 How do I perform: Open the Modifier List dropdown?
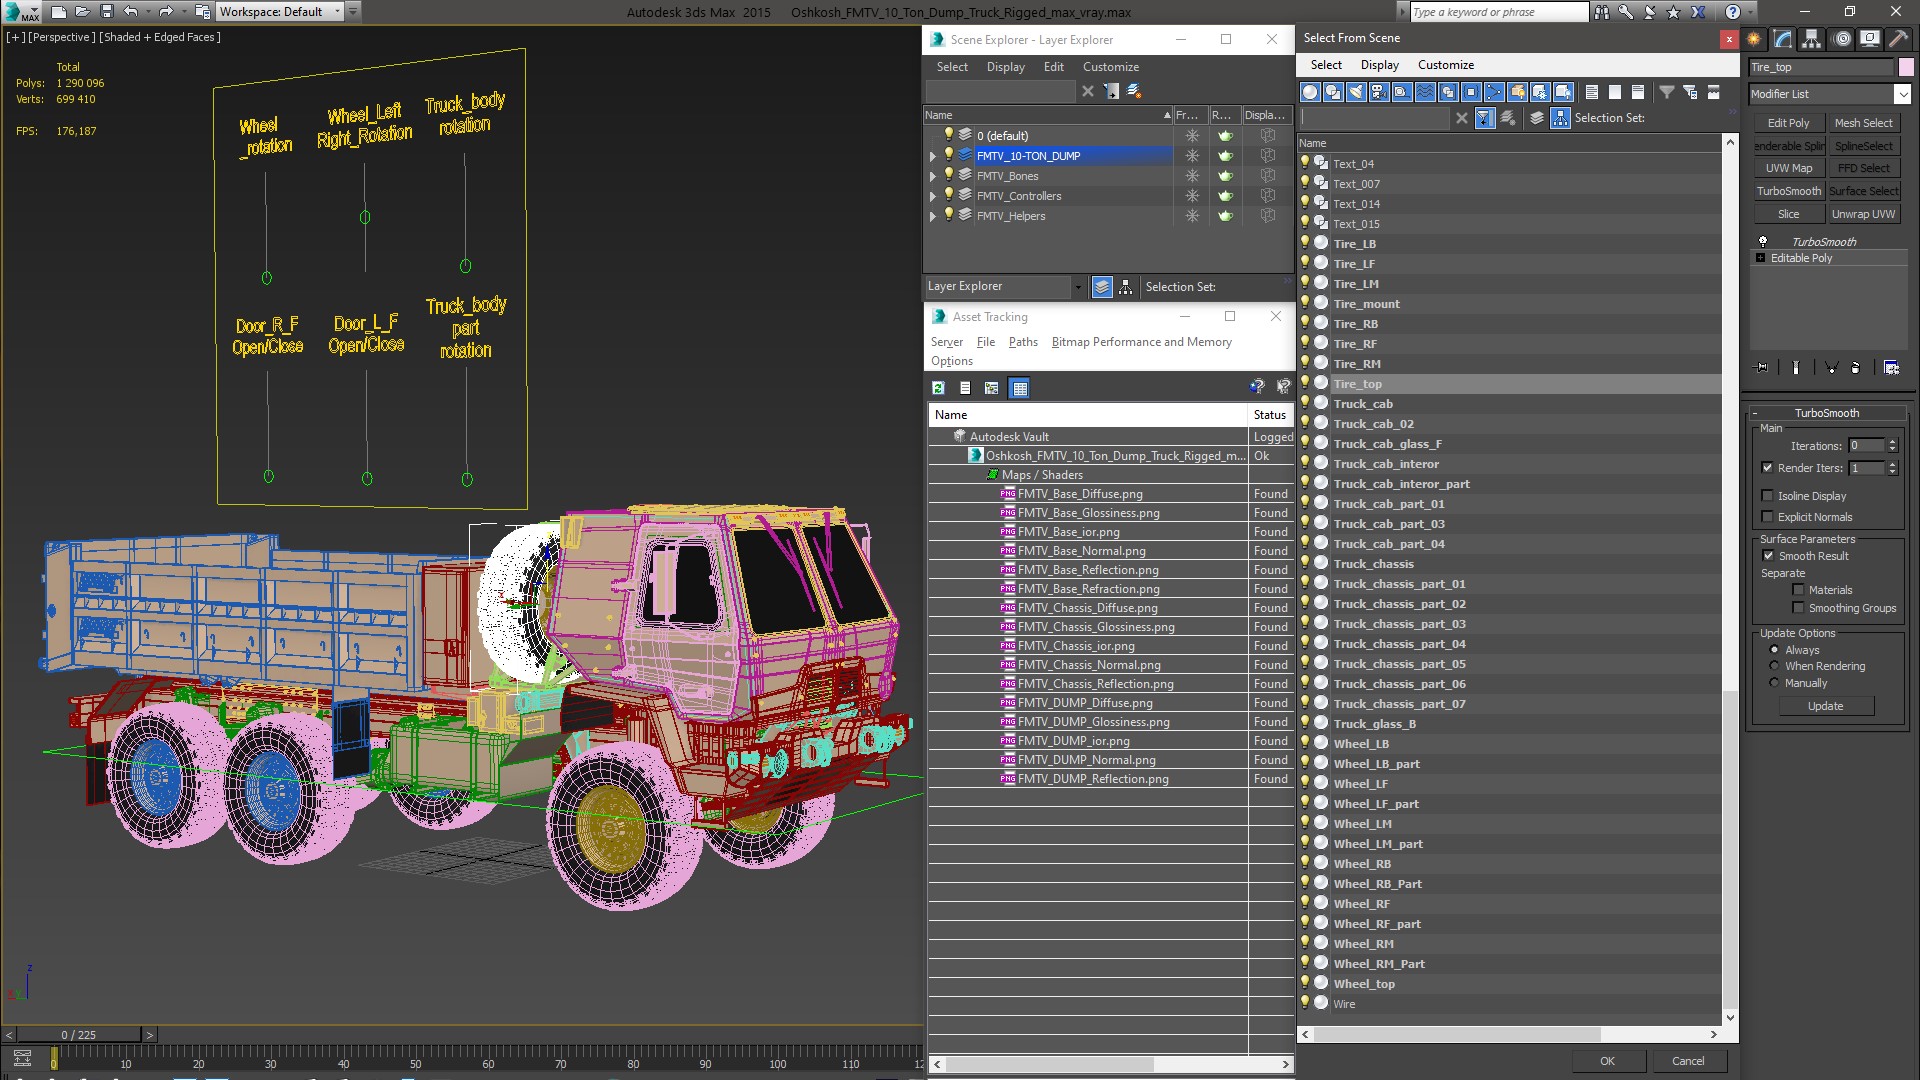tap(1901, 94)
